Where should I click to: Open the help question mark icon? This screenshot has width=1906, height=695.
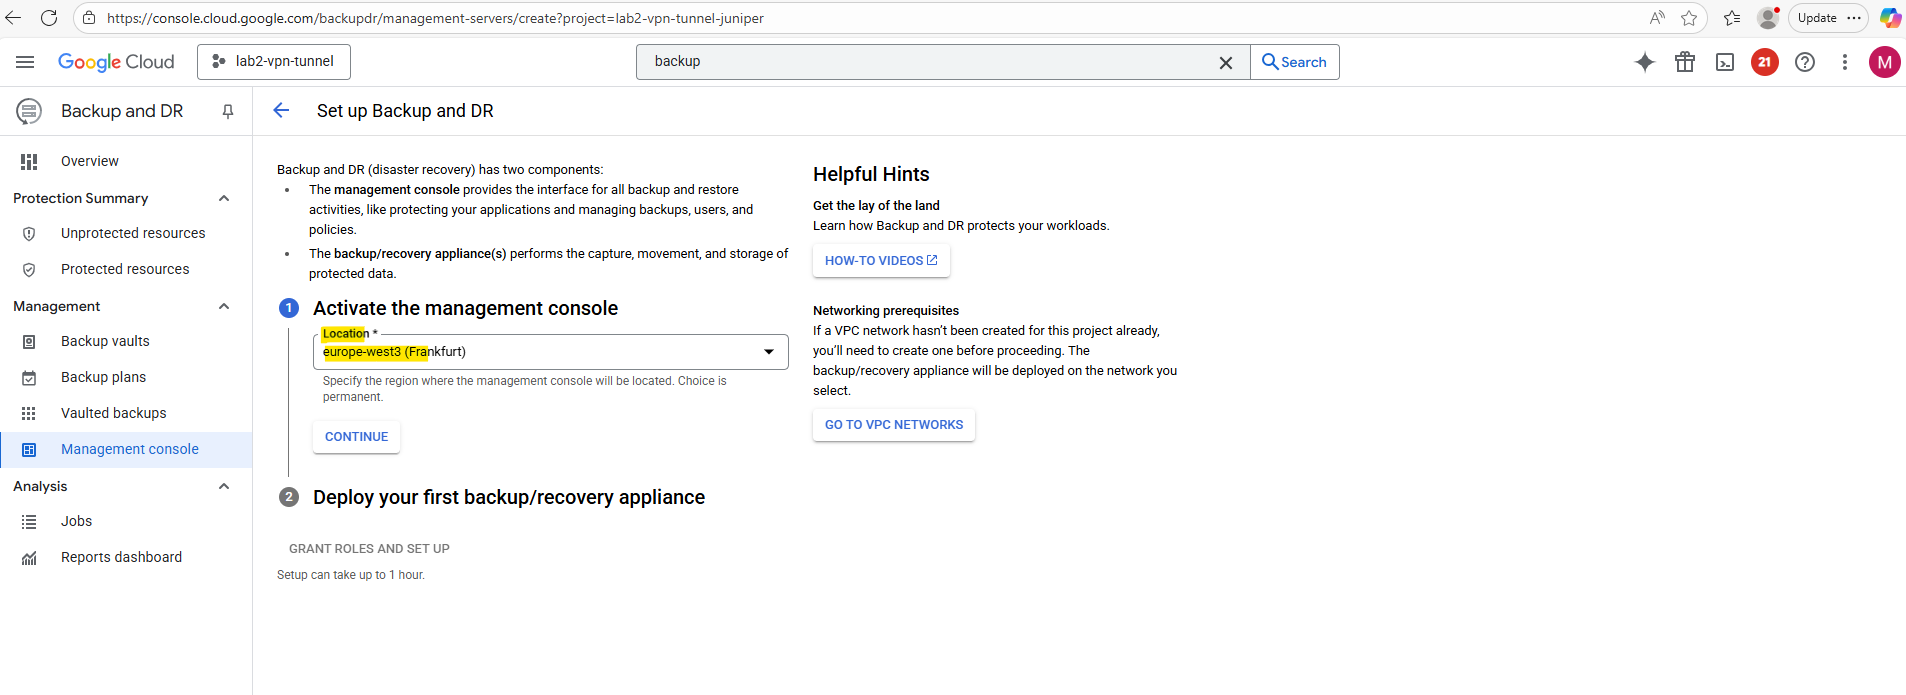coord(1805,62)
